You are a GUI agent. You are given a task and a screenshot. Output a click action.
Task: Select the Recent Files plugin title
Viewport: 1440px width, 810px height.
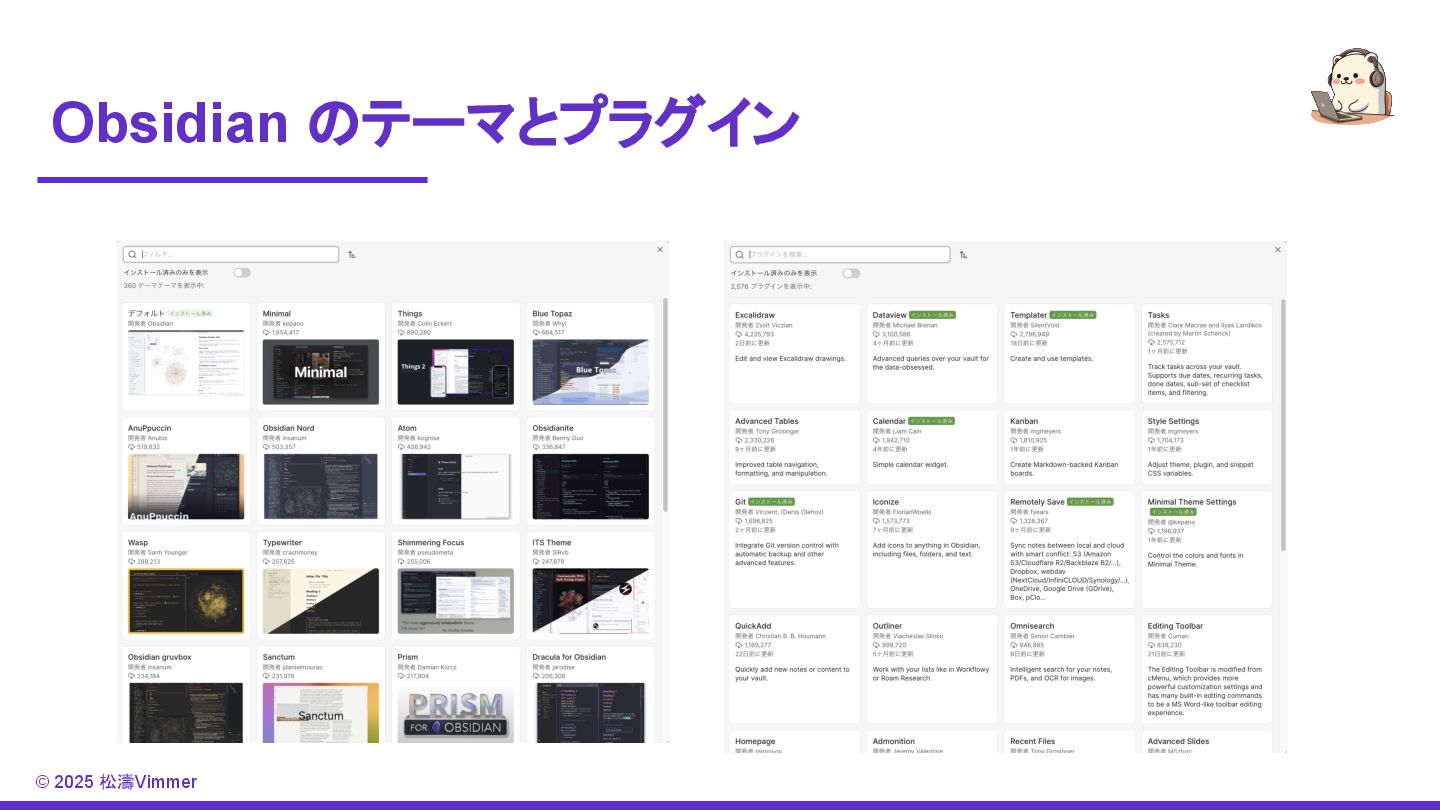tap(1032, 741)
